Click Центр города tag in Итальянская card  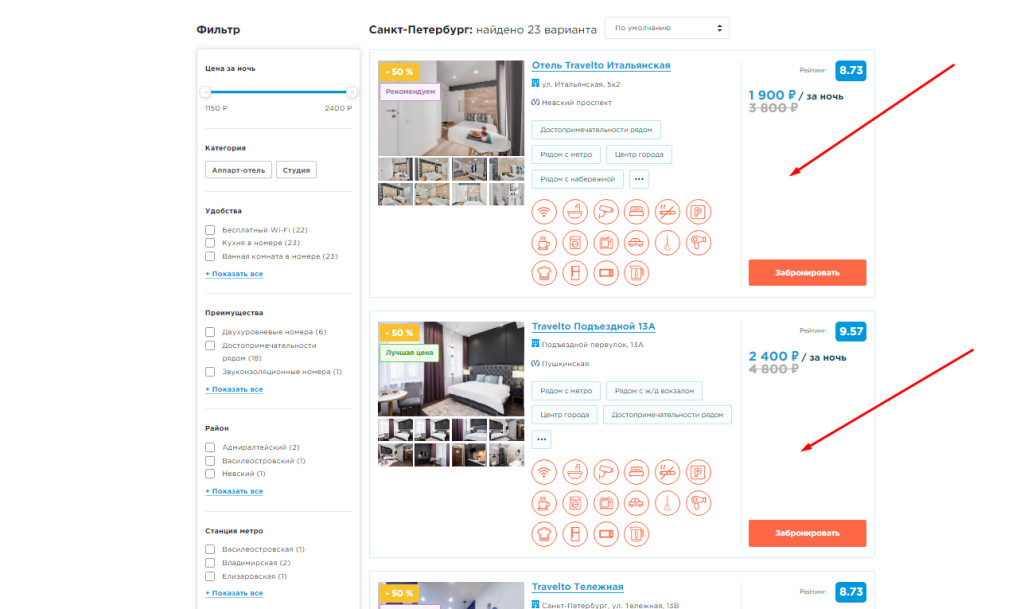click(639, 154)
